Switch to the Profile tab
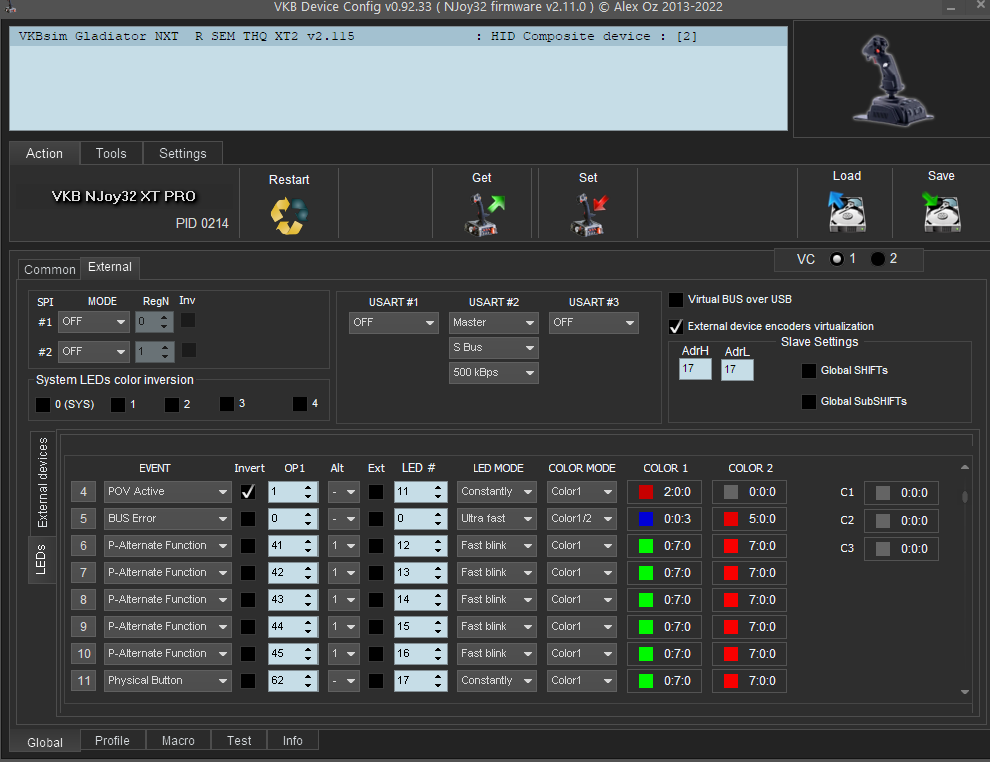This screenshot has width=990, height=762. pos(112,741)
